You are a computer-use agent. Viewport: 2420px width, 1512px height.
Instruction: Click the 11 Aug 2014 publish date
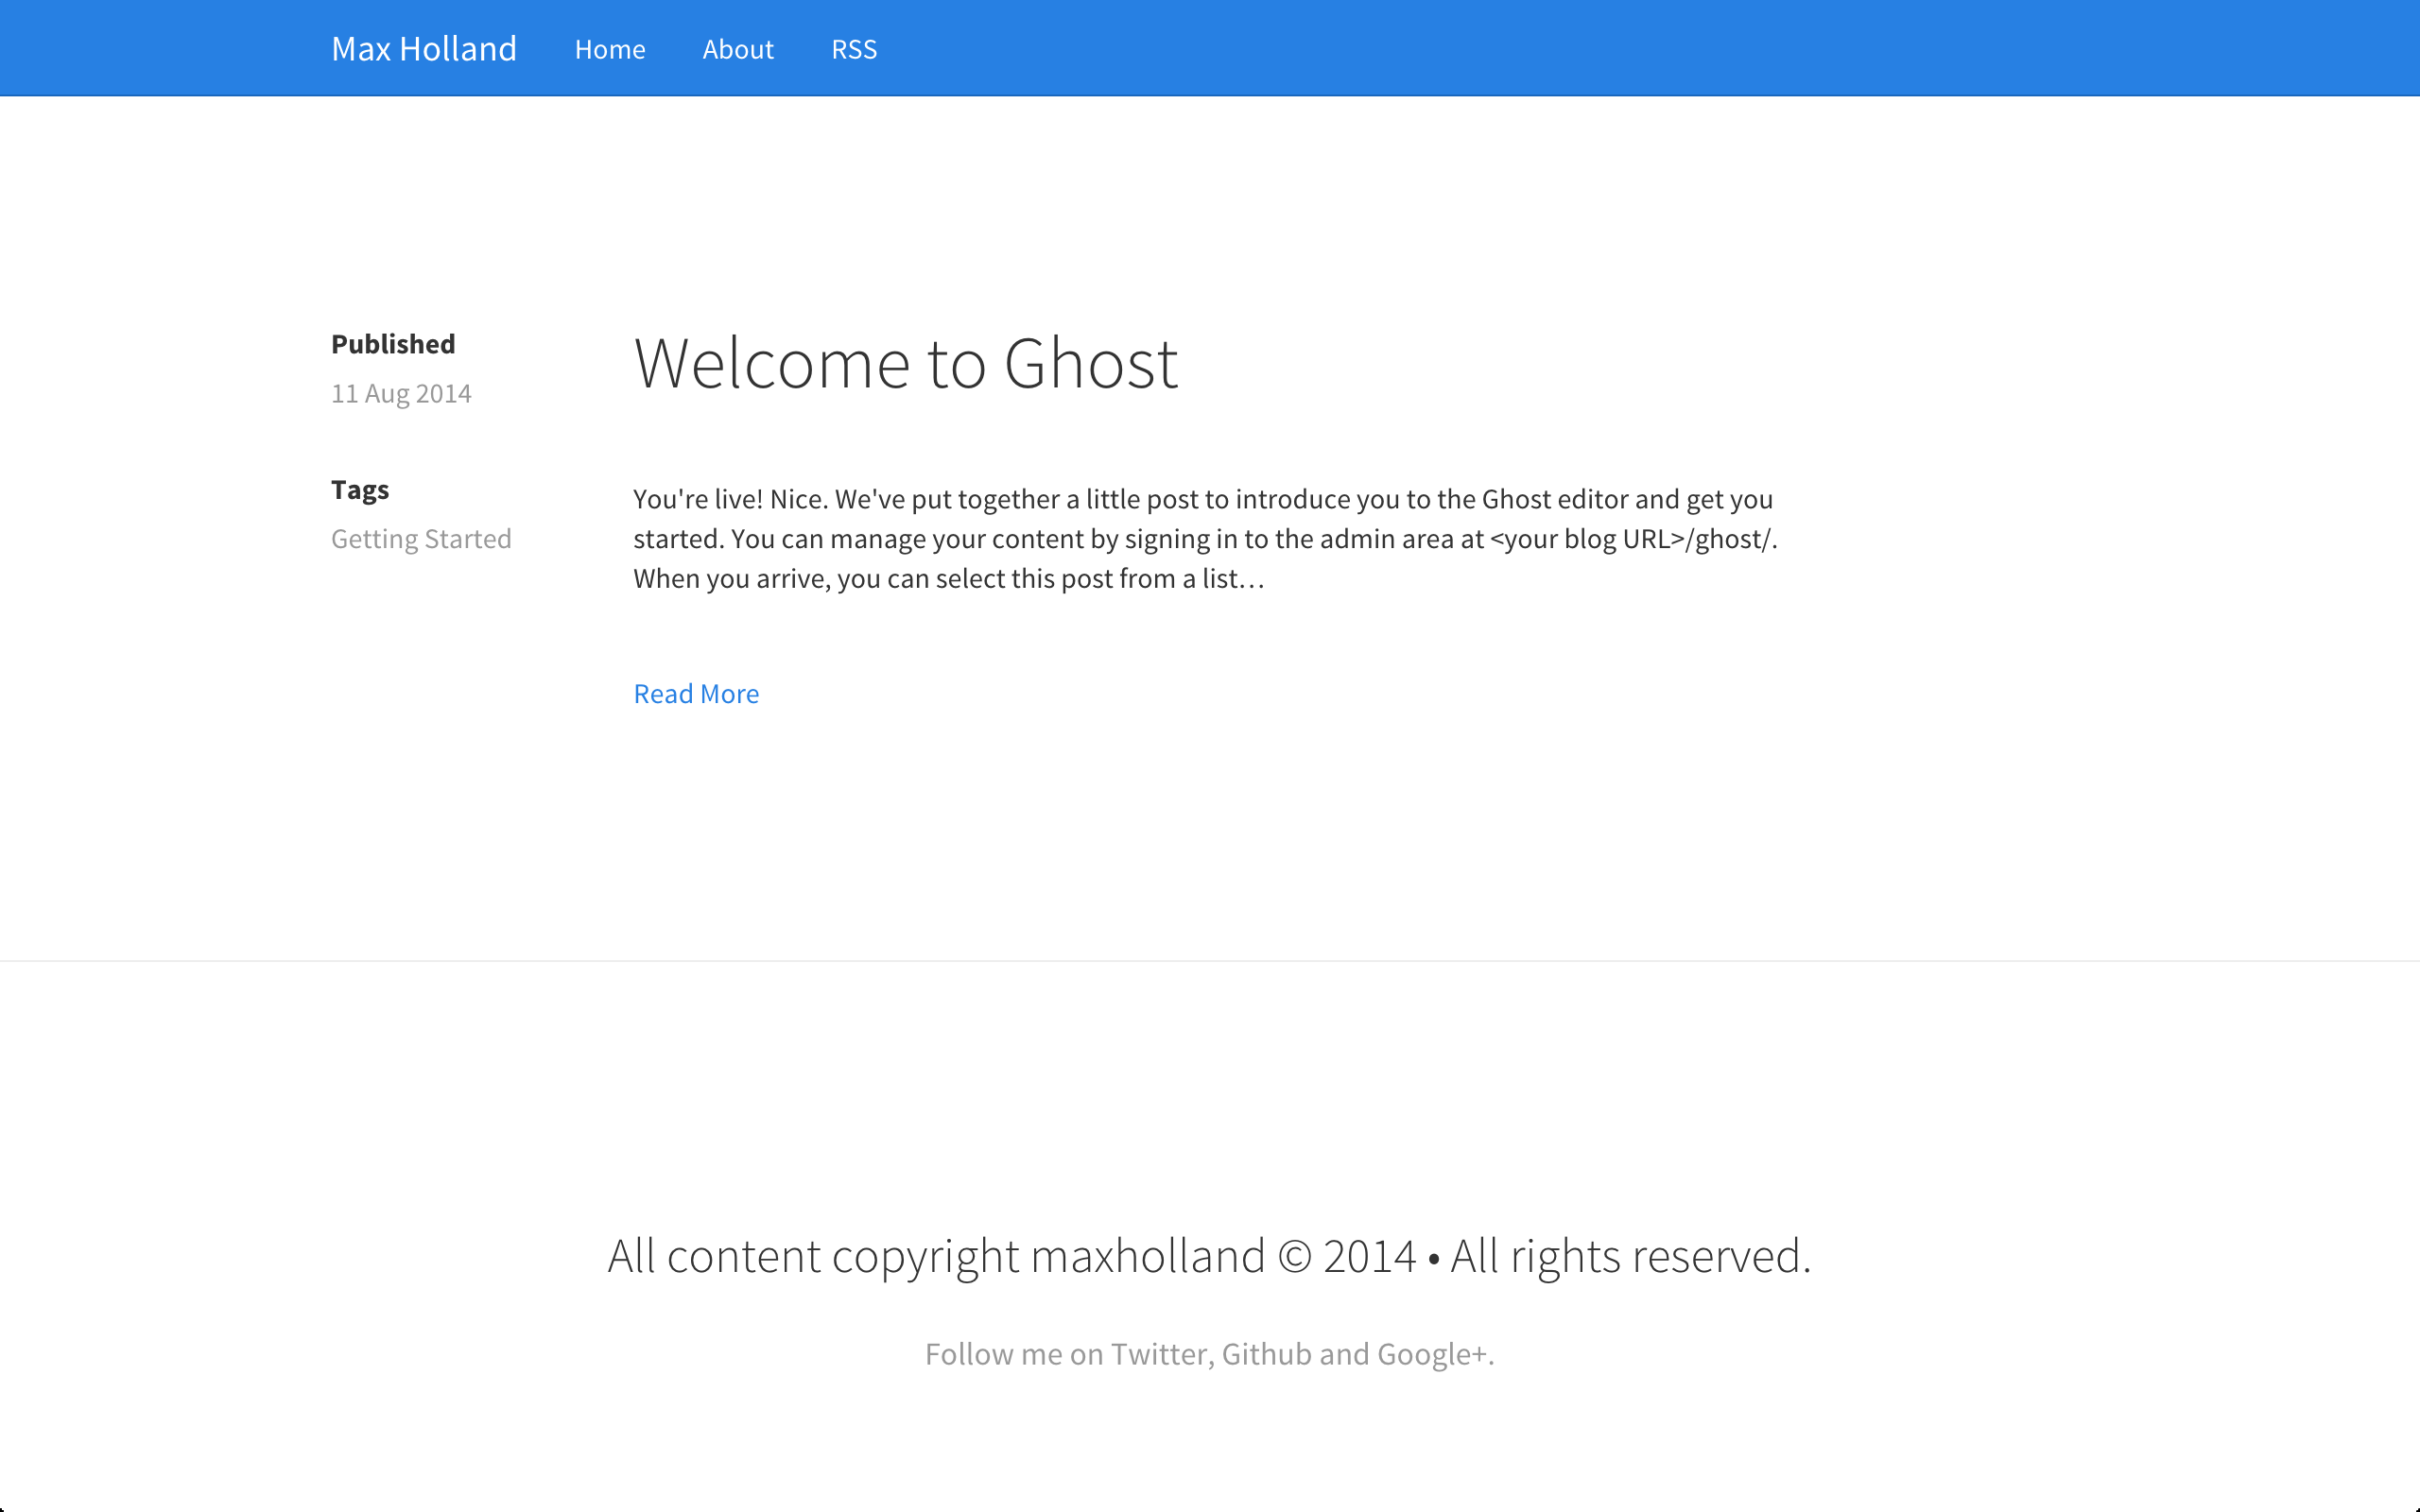tap(401, 394)
